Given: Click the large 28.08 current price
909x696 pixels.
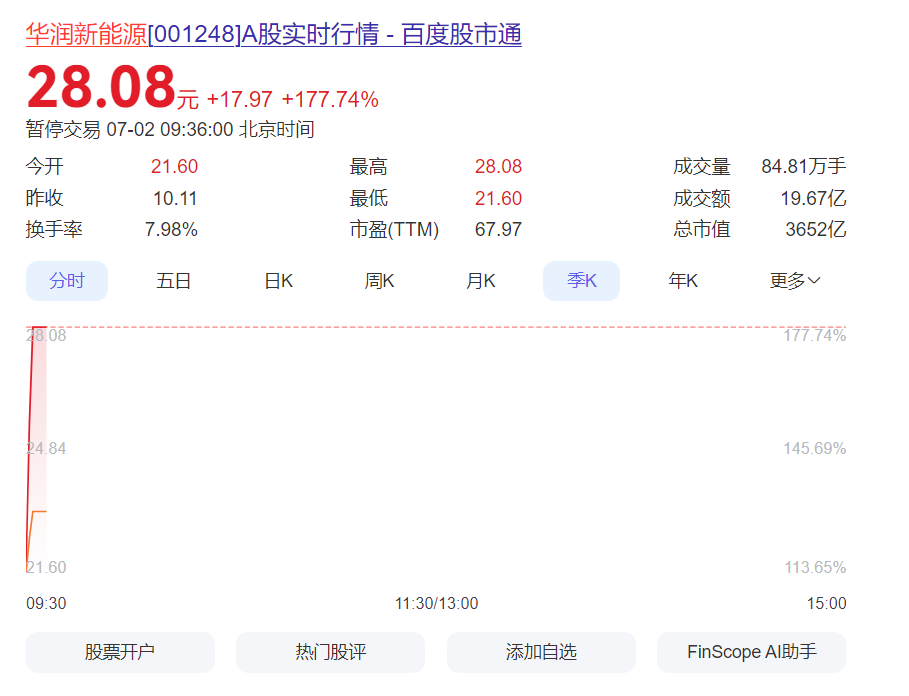Looking at the screenshot, I should pyautogui.click(x=101, y=87).
